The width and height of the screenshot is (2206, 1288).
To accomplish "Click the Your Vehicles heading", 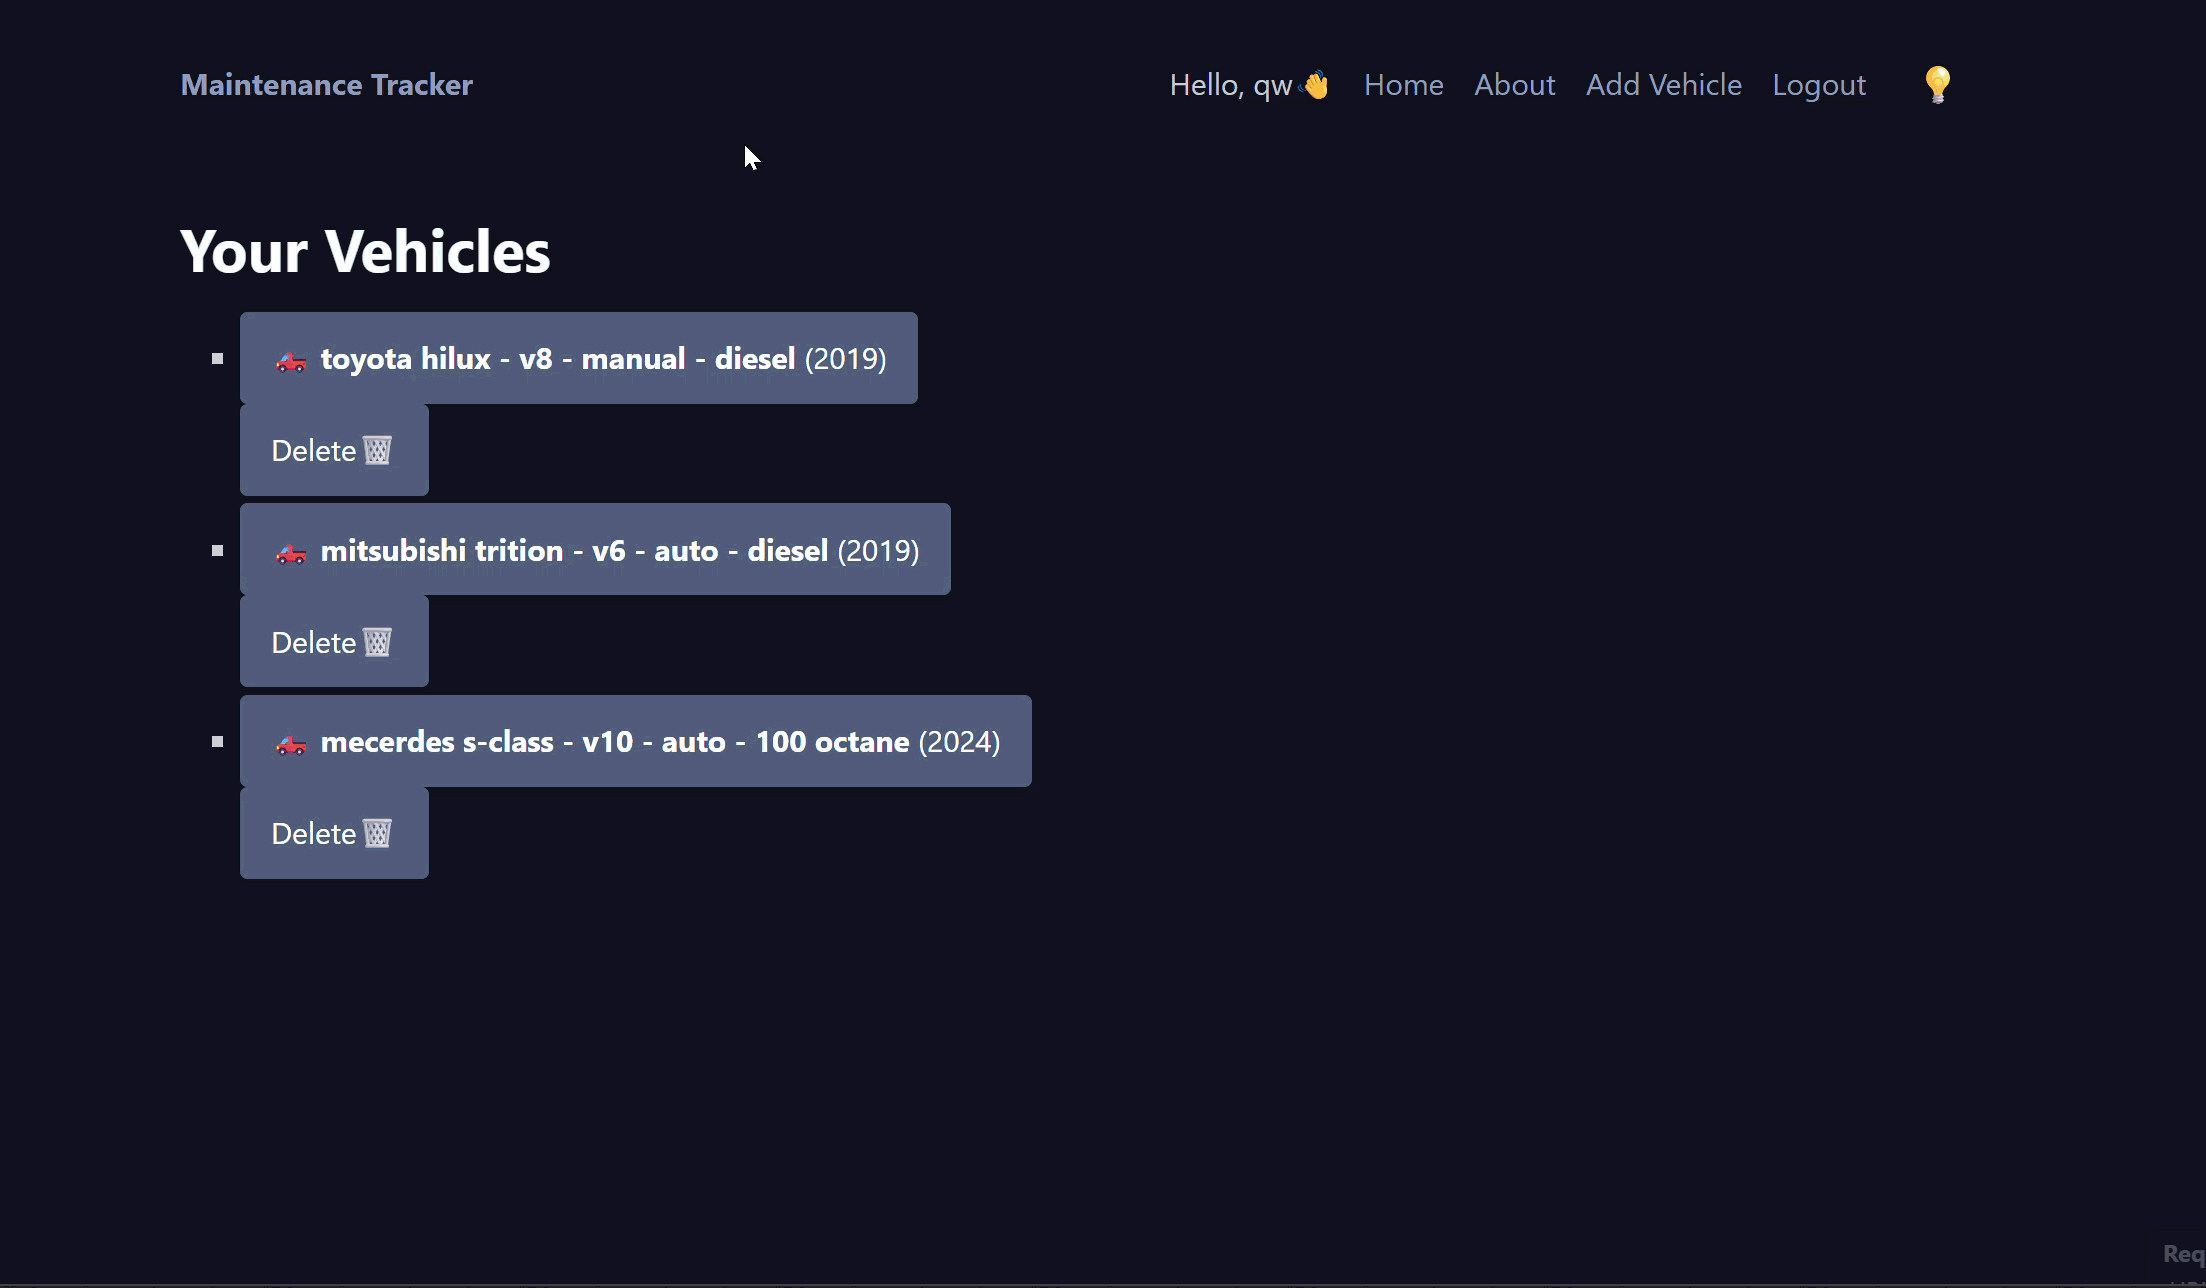I will (x=365, y=251).
